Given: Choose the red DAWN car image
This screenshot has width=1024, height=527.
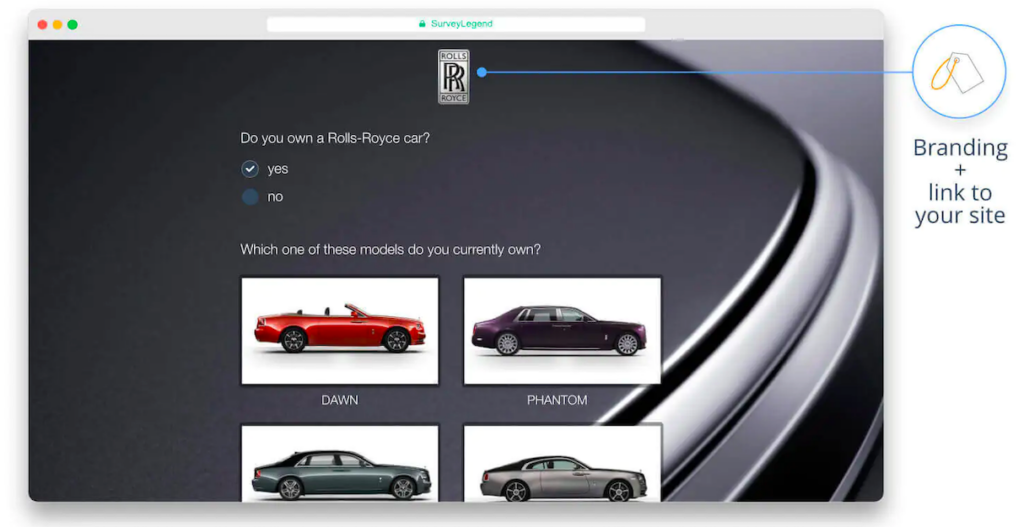Looking at the screenshot, I should (340, 331).
